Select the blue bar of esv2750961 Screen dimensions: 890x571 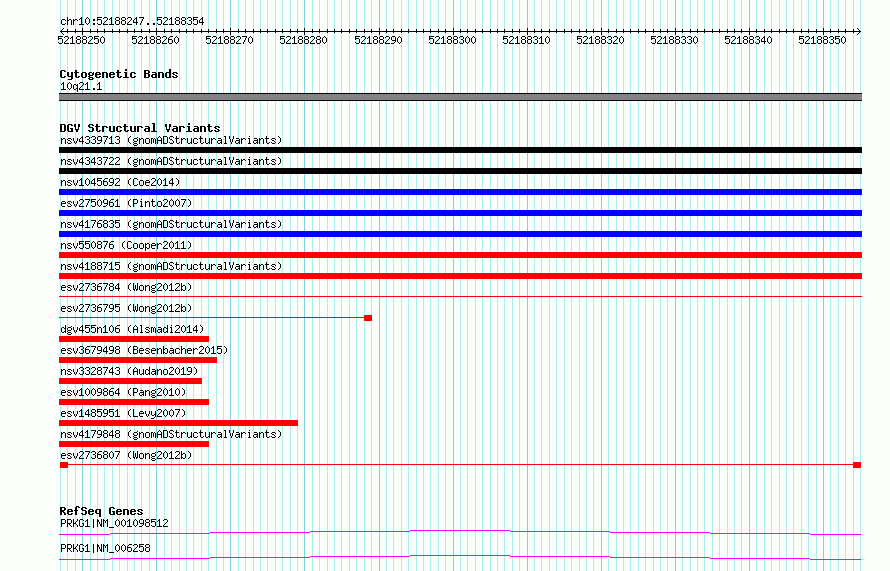(x=460, y=213)
